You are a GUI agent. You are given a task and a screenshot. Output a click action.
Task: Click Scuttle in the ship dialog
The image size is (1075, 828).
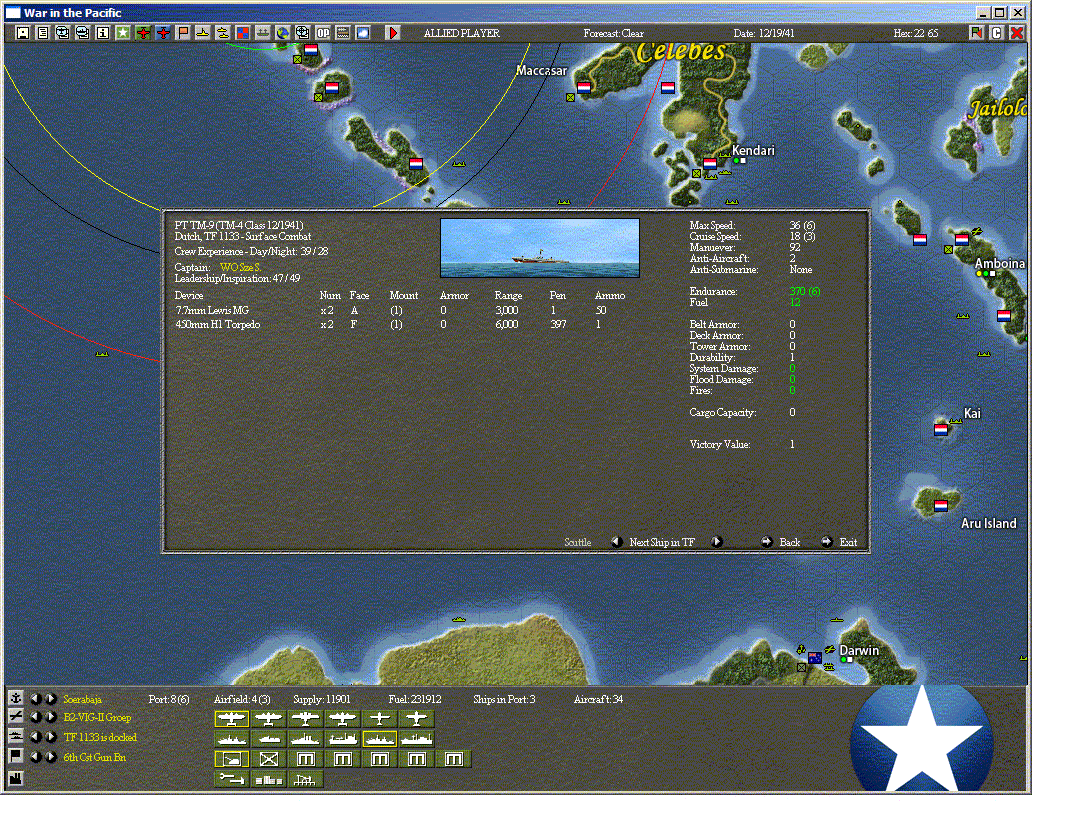pyautogui.click(x=577, y=542)
